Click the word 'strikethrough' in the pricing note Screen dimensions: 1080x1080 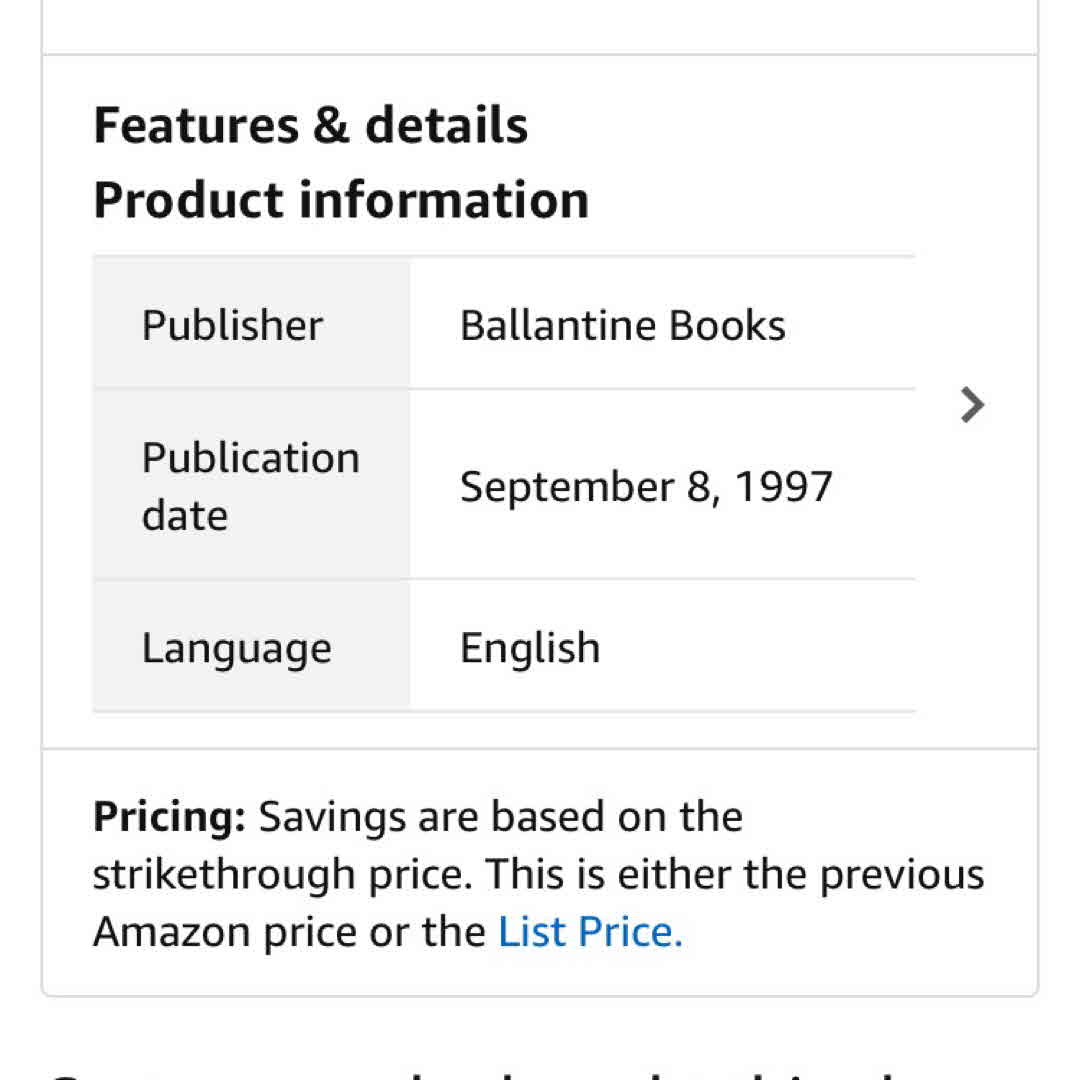[x=224, y=875]
